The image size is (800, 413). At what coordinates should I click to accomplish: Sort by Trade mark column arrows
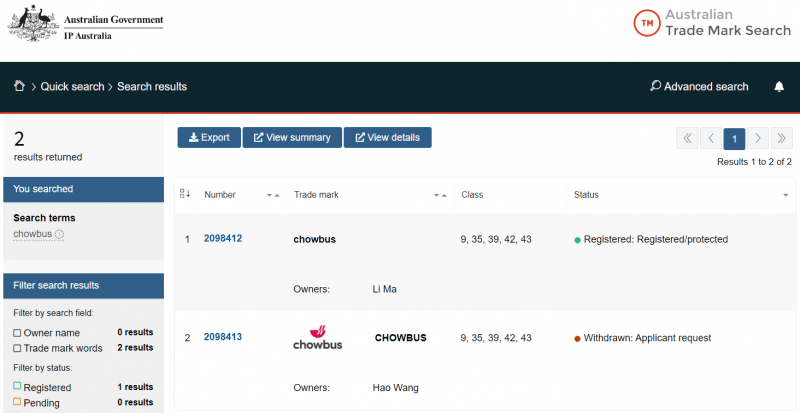point(440,195)
